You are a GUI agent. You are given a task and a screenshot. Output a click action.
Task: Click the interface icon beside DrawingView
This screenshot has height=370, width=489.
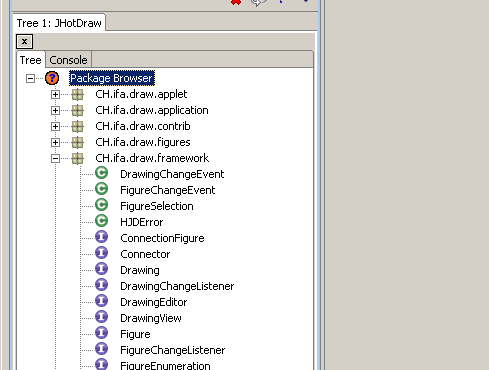tap(101, 317)
